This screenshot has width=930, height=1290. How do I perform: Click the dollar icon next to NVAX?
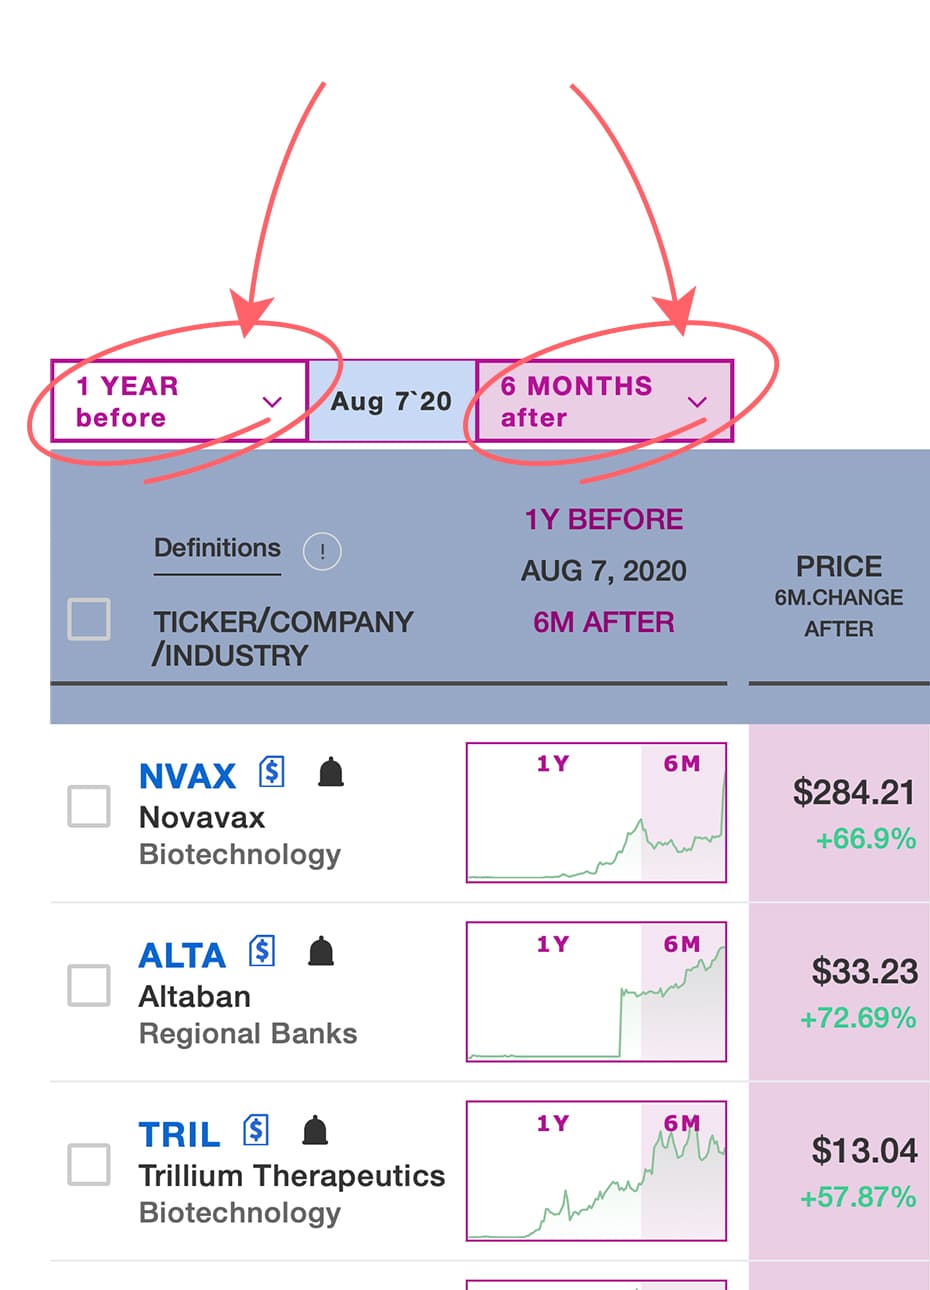point(271,772)
